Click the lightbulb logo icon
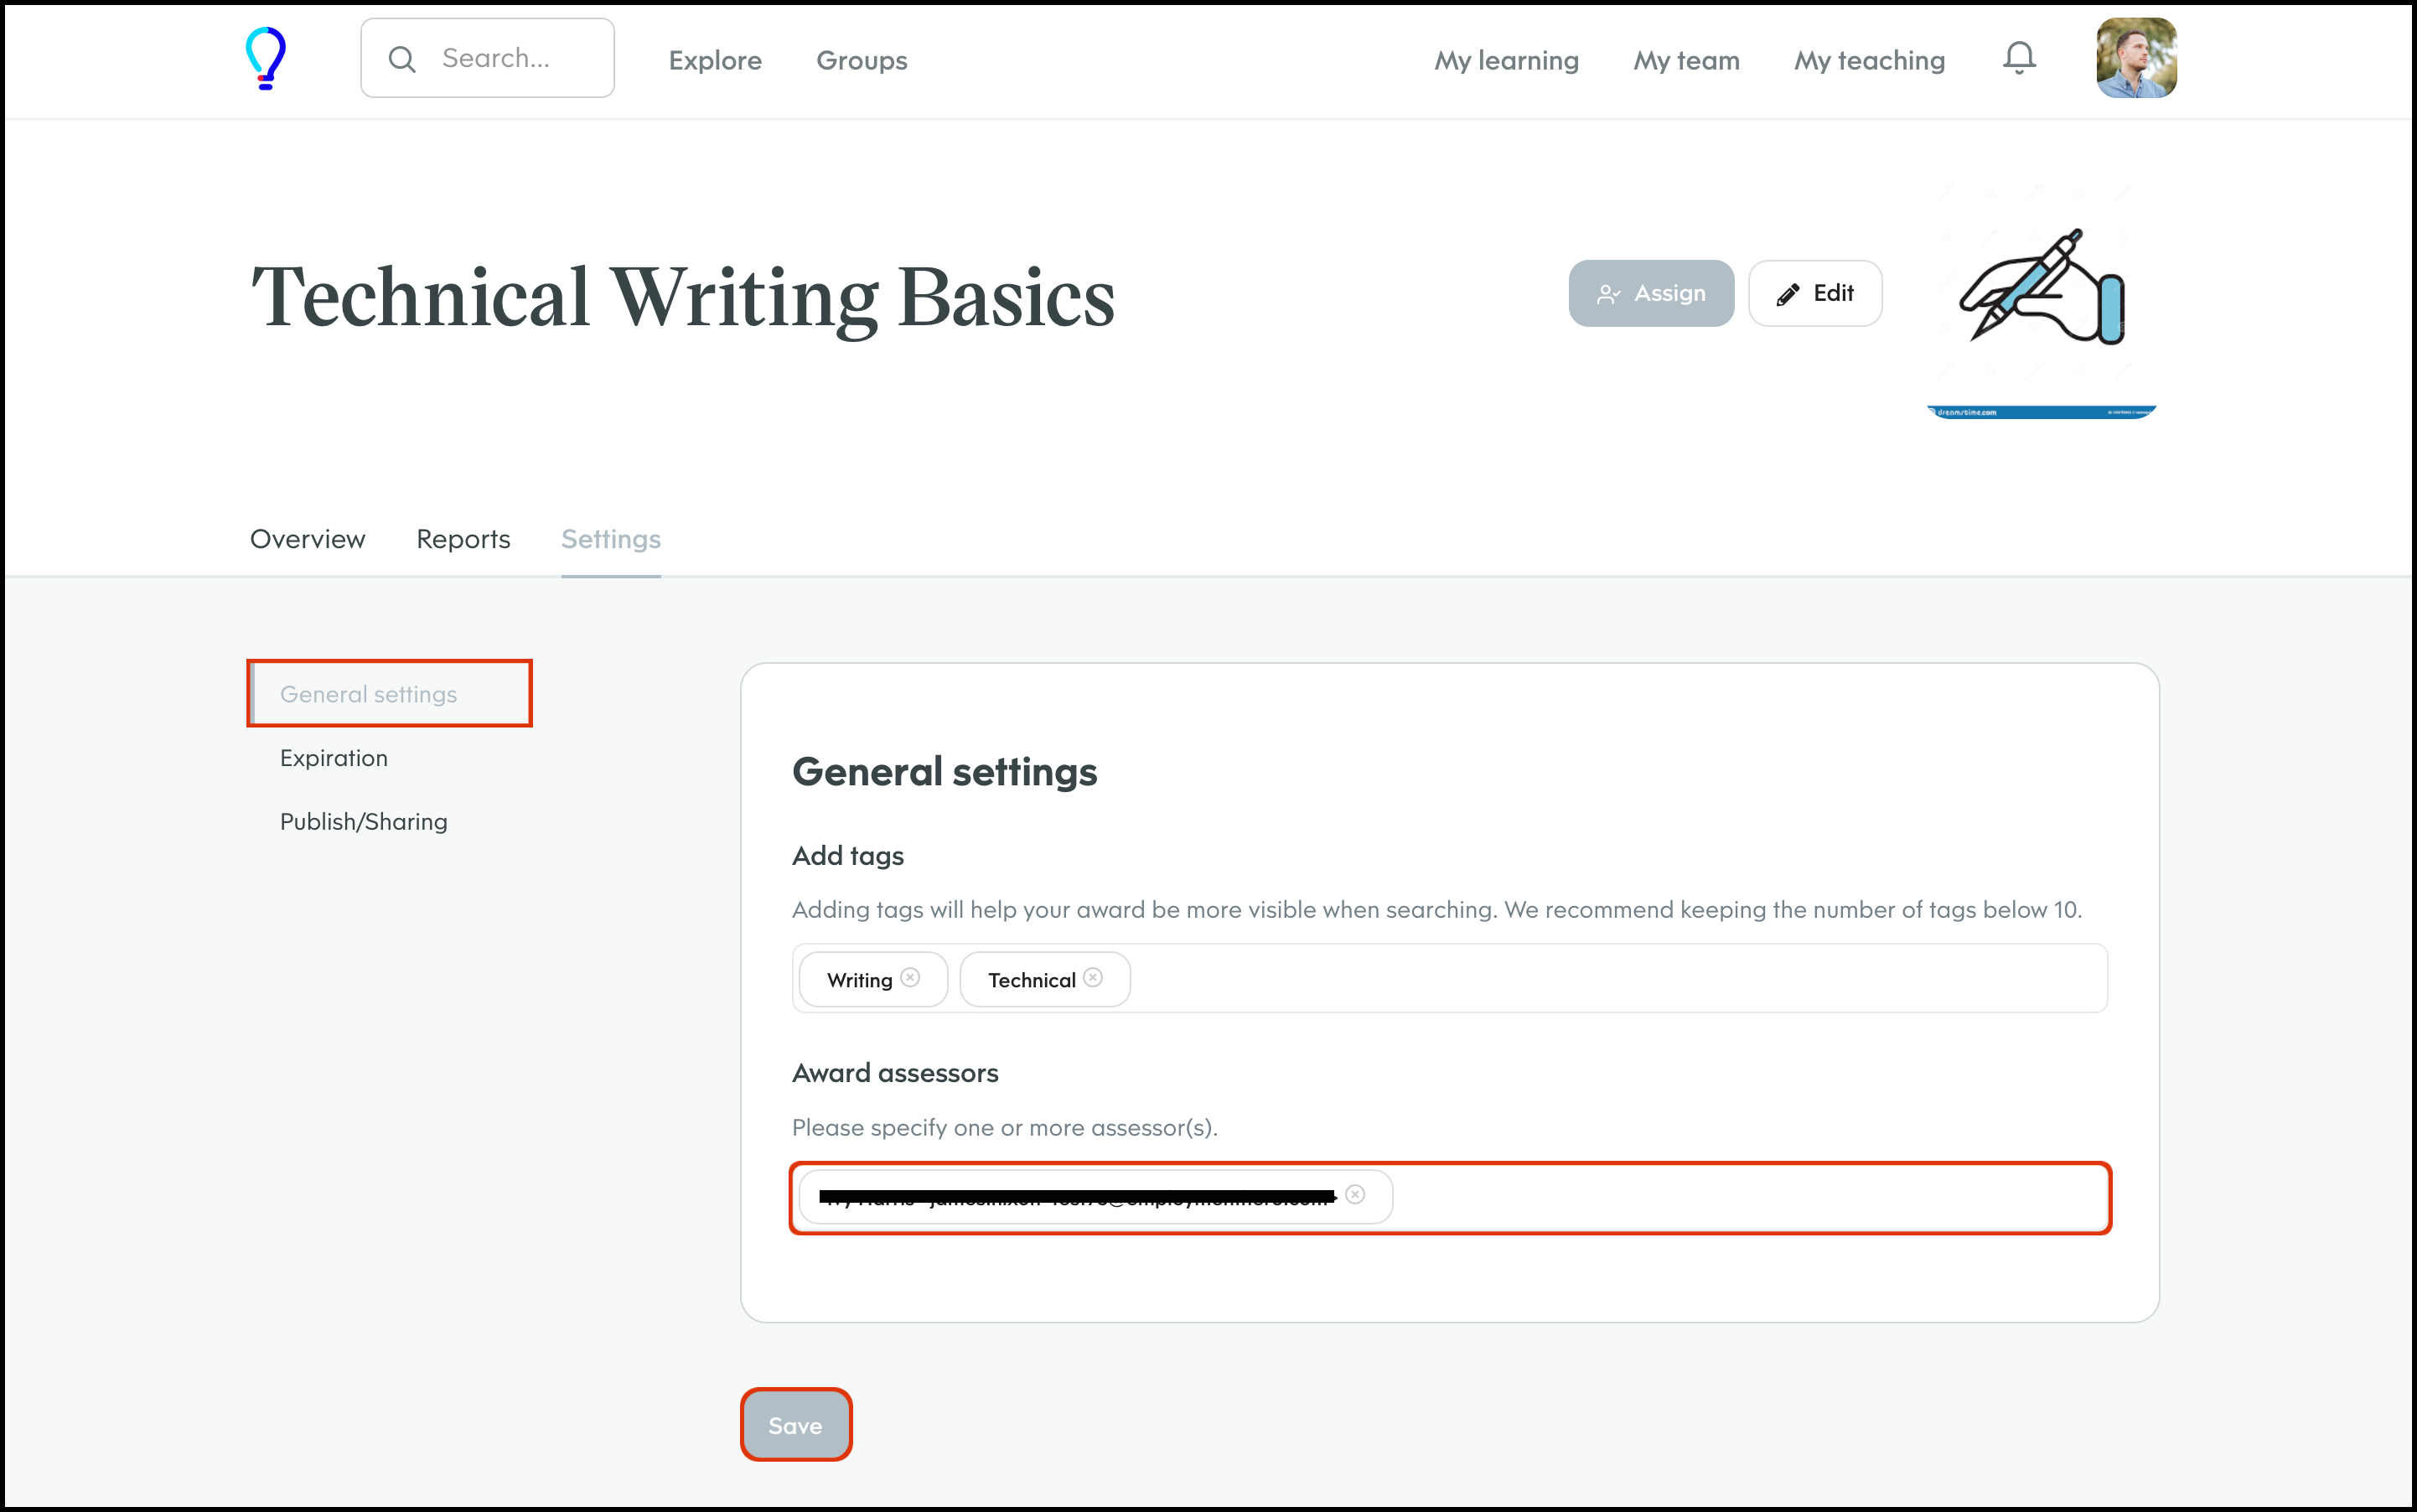Viewport: 2417px width, 1512px height. (x=266, y=58)
